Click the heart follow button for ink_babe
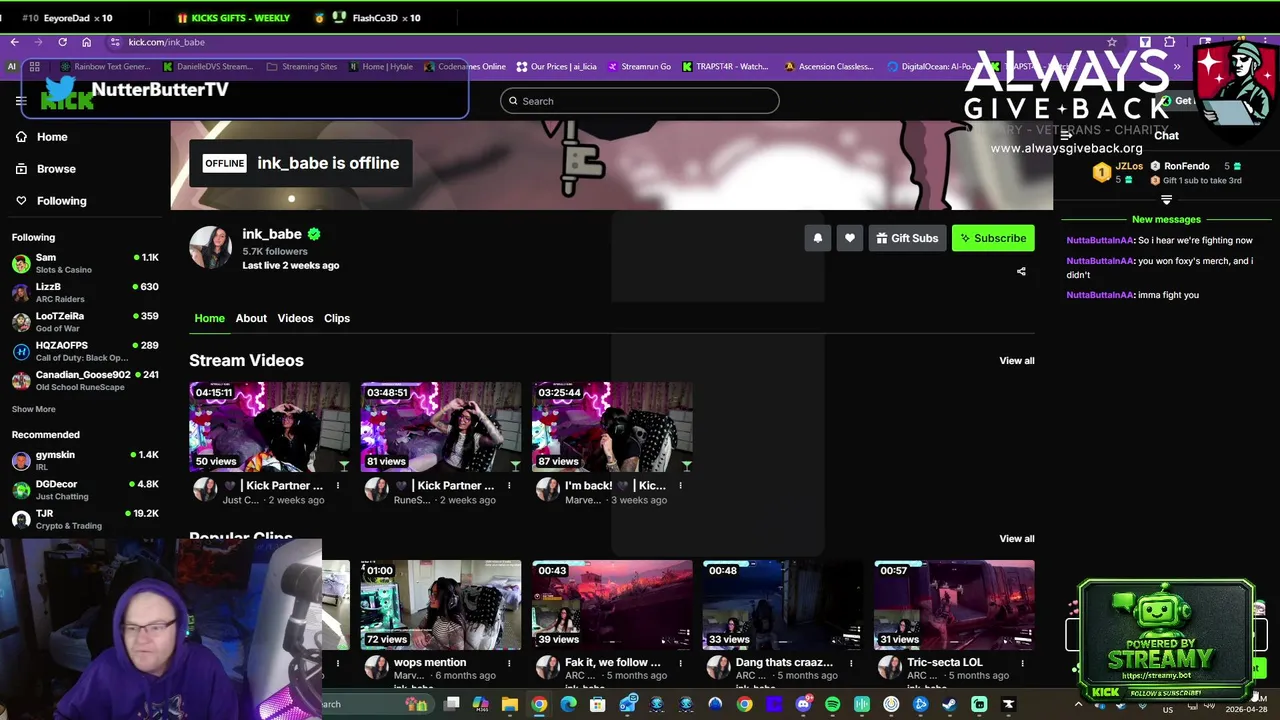The image size is (1280, 720). coord(850,238)
